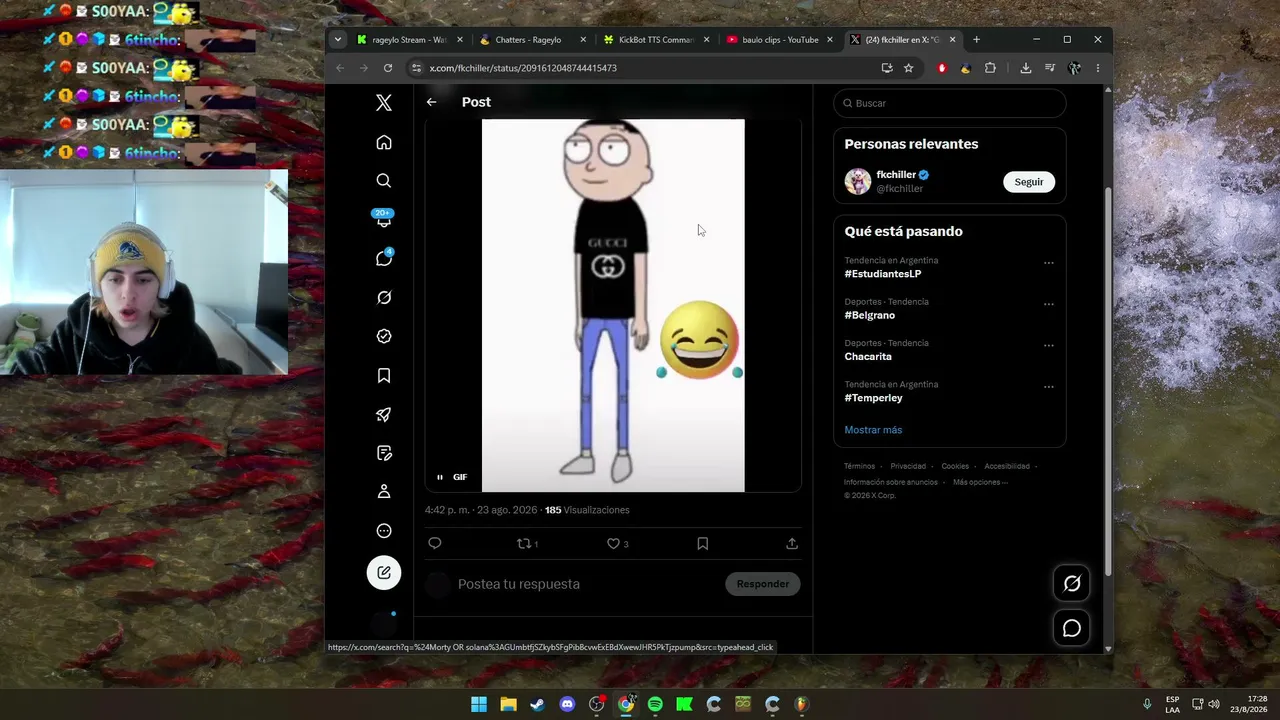Switch to the rageylo Stream tab

409,40
